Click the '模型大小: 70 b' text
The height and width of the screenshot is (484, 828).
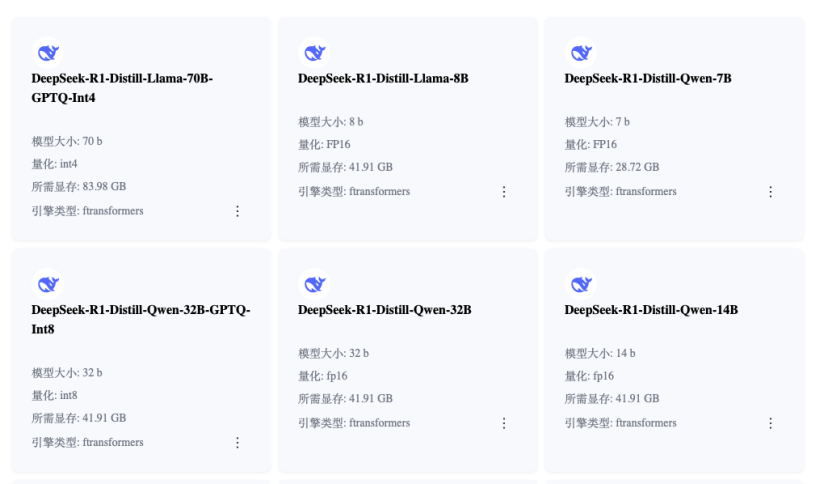tap(67, 141)
